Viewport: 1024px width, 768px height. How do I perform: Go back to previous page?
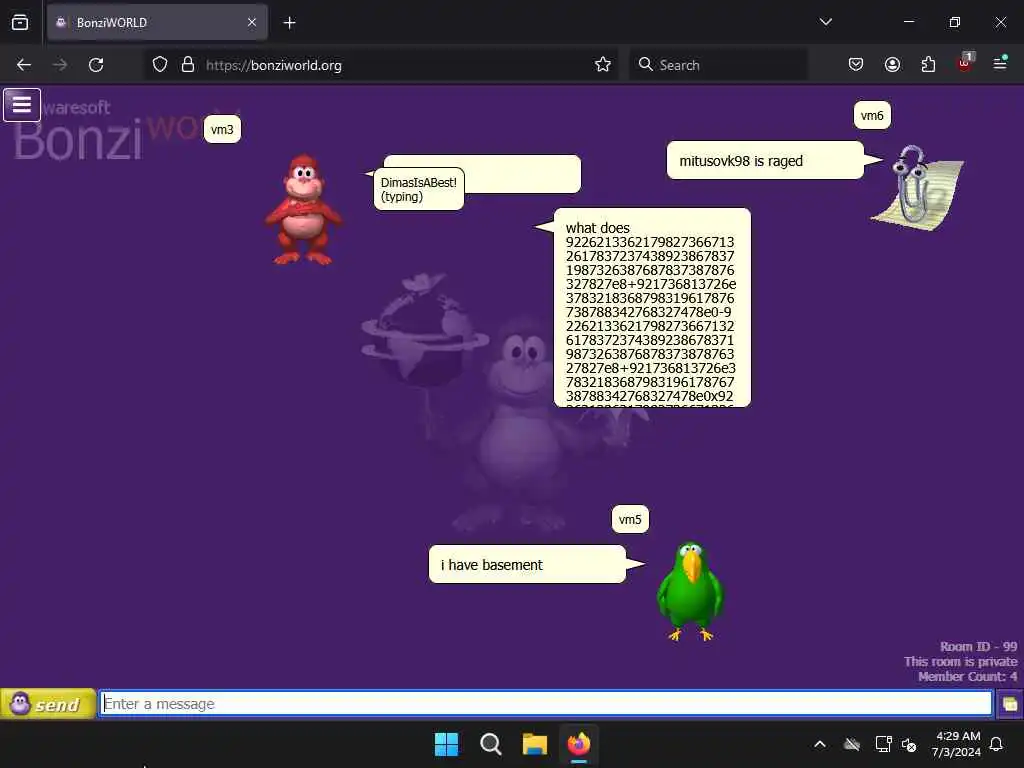pyautogui.click(x=24, y=65)
